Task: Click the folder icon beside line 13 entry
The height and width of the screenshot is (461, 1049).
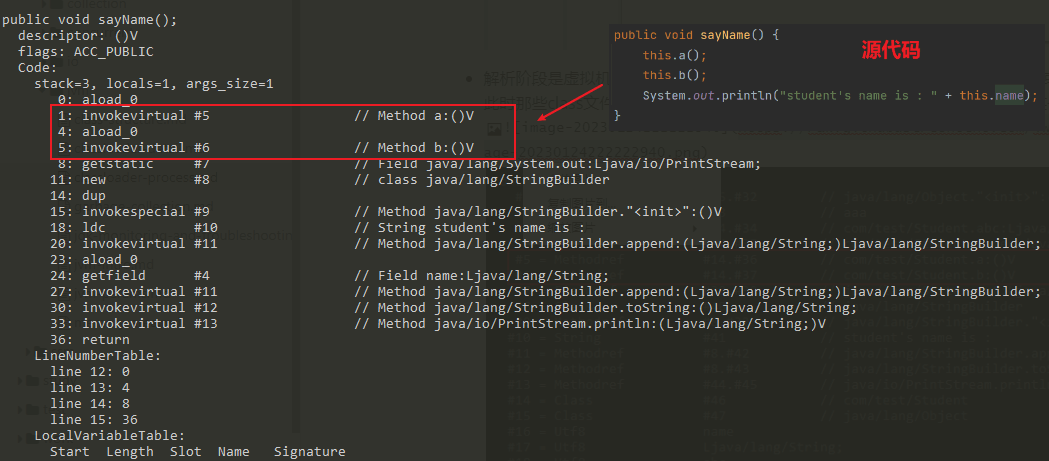Action: coord(31,381)
